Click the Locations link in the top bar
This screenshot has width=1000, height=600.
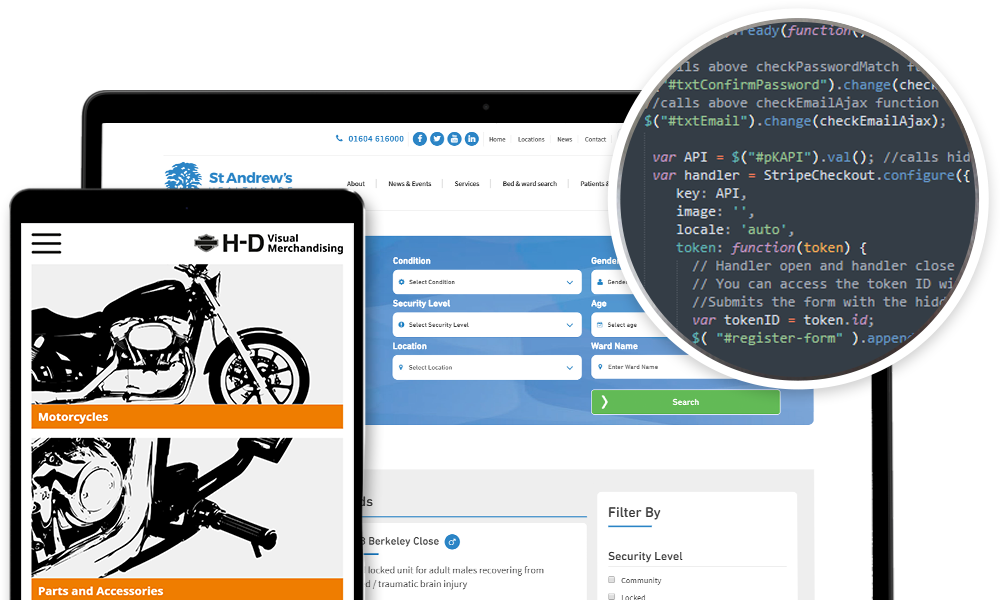(531, 140)
